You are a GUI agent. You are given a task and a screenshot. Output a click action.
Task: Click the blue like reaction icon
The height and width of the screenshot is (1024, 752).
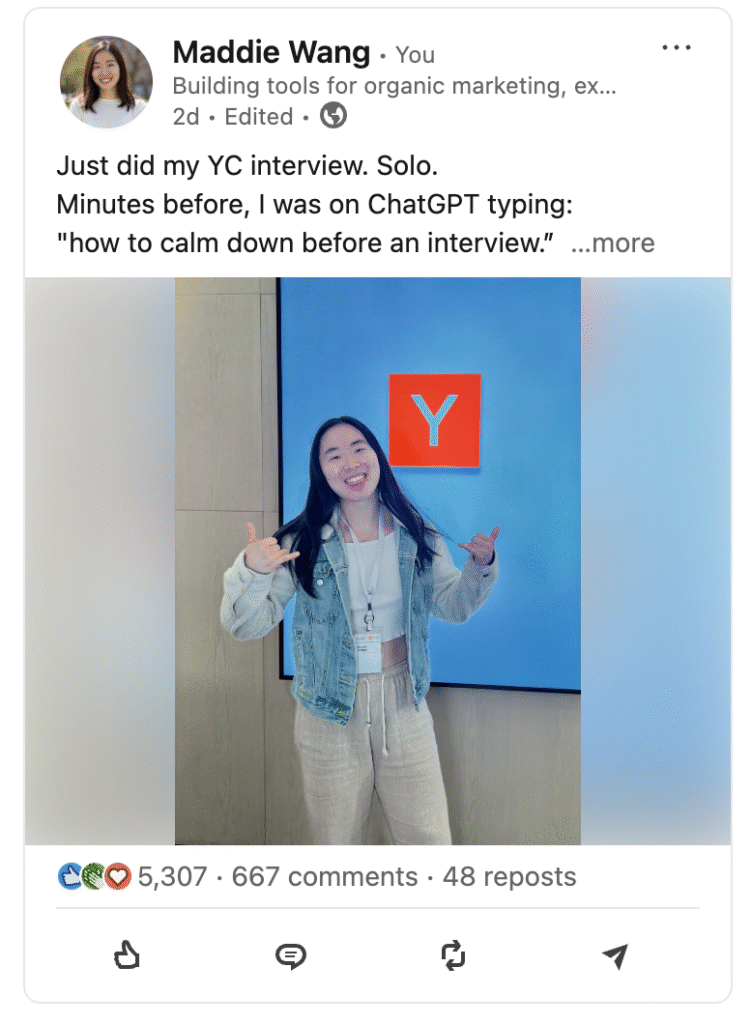(70, 876)
